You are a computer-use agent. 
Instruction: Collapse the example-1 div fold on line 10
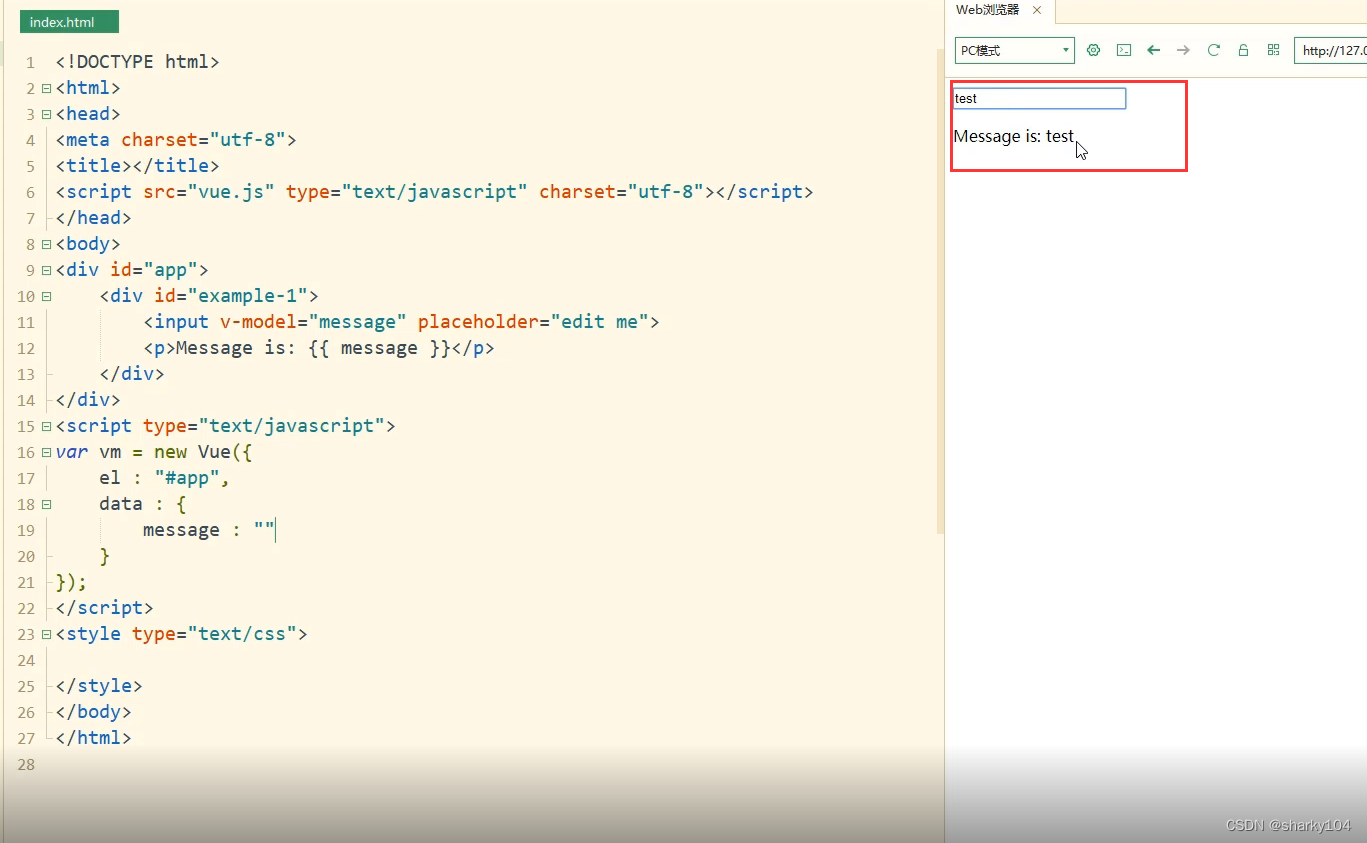(x=46, y=296)
